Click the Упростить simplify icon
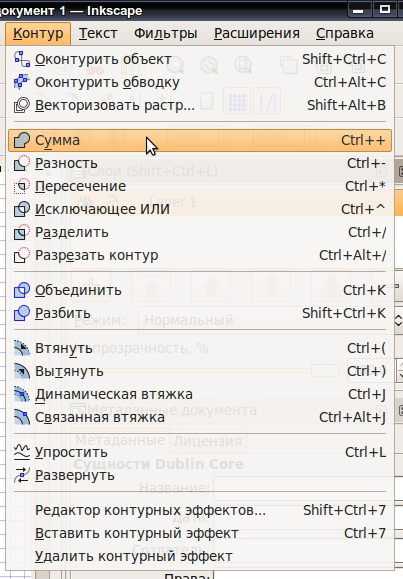This screenshot has height=579, width=403. point(21,452)
